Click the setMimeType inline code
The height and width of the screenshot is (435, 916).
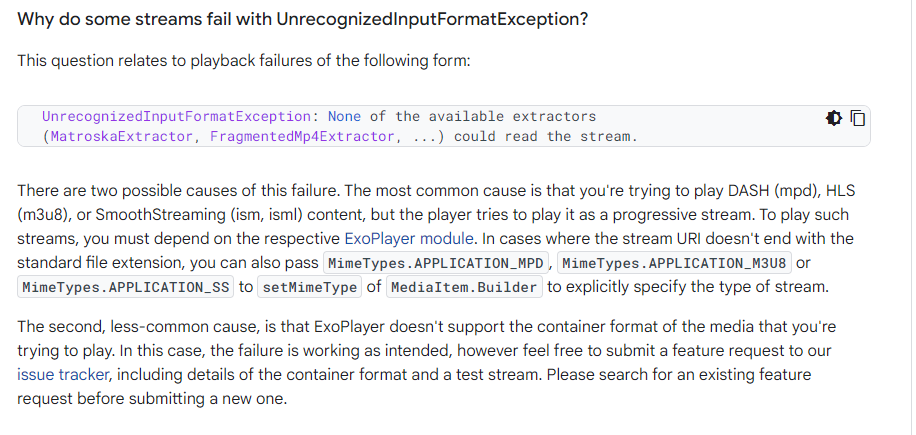pyautogui.click(x=307, y=288)
